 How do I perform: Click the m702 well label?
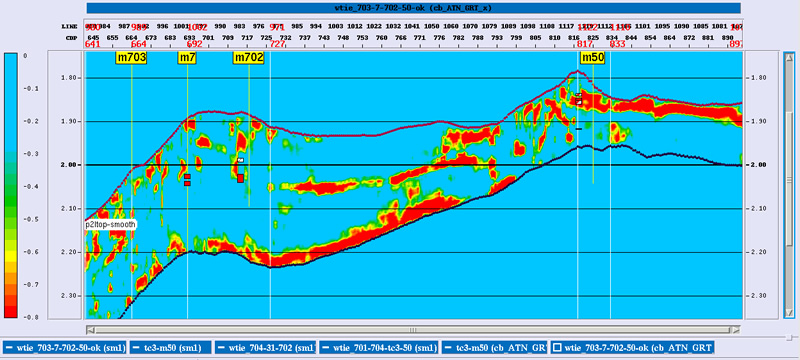tap(249, 58)
